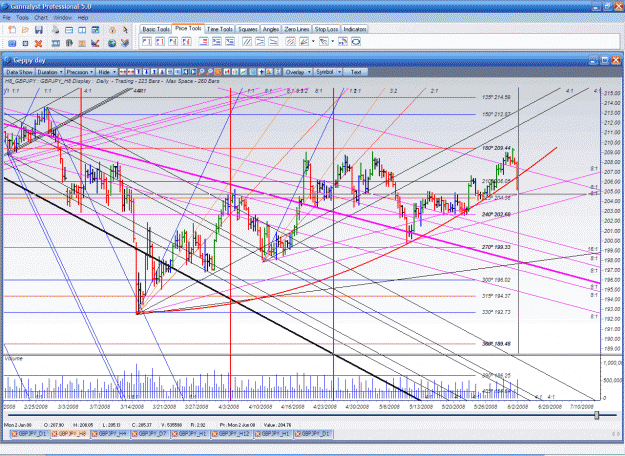625x456 pixels.
Task: Select the parallel diagonal lines price tool
Action: [247, 41]
